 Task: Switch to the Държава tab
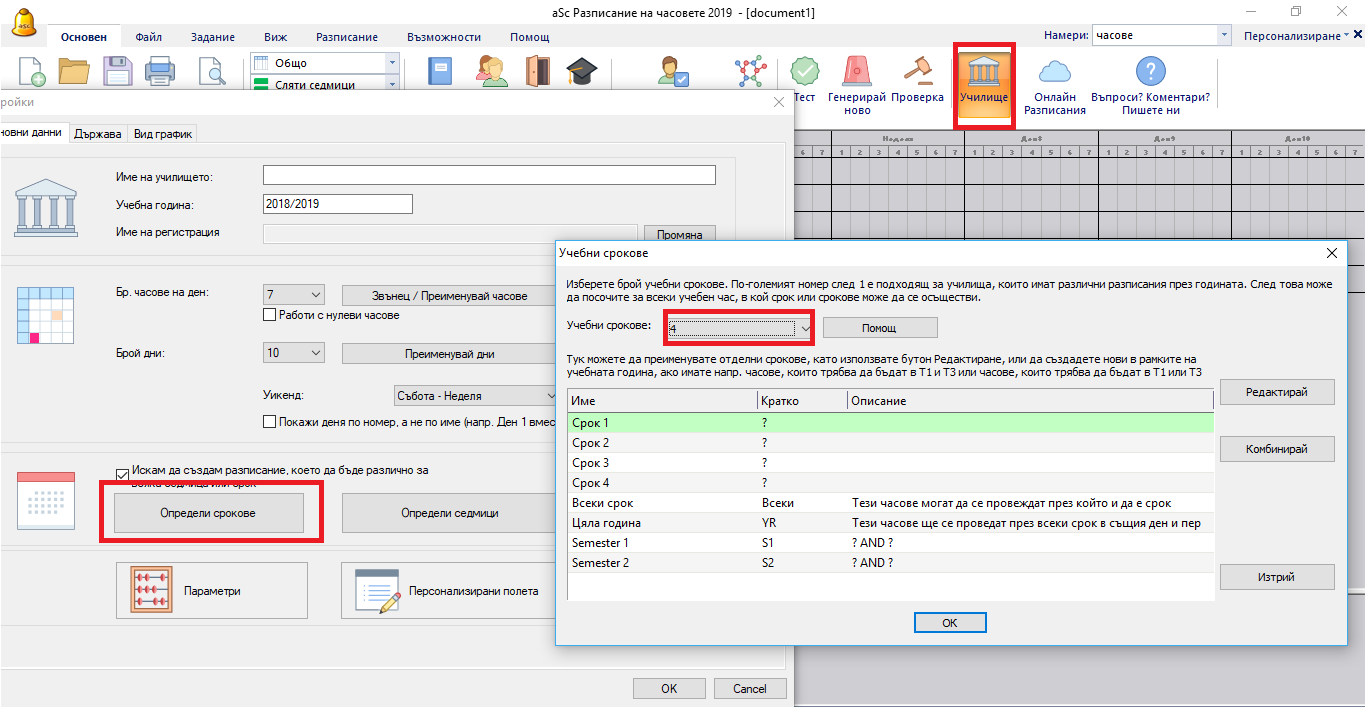pyautogui.click(x=98, y=134)
